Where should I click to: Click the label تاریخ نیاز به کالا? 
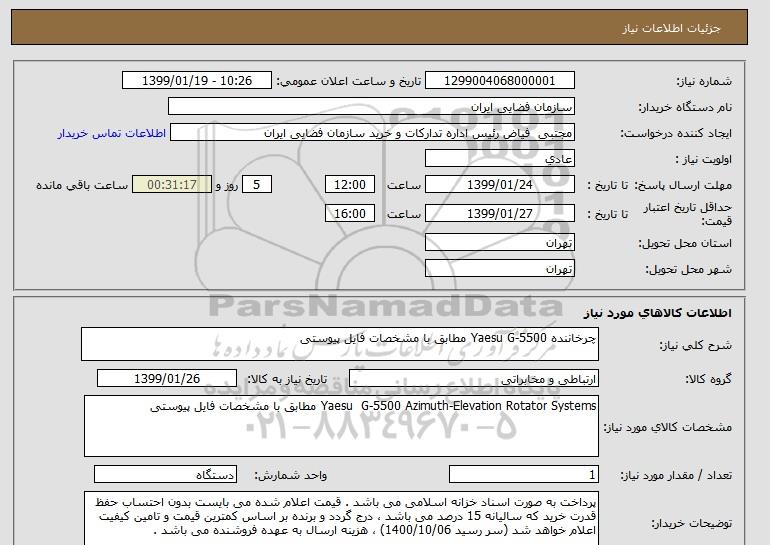pos(287,379)
